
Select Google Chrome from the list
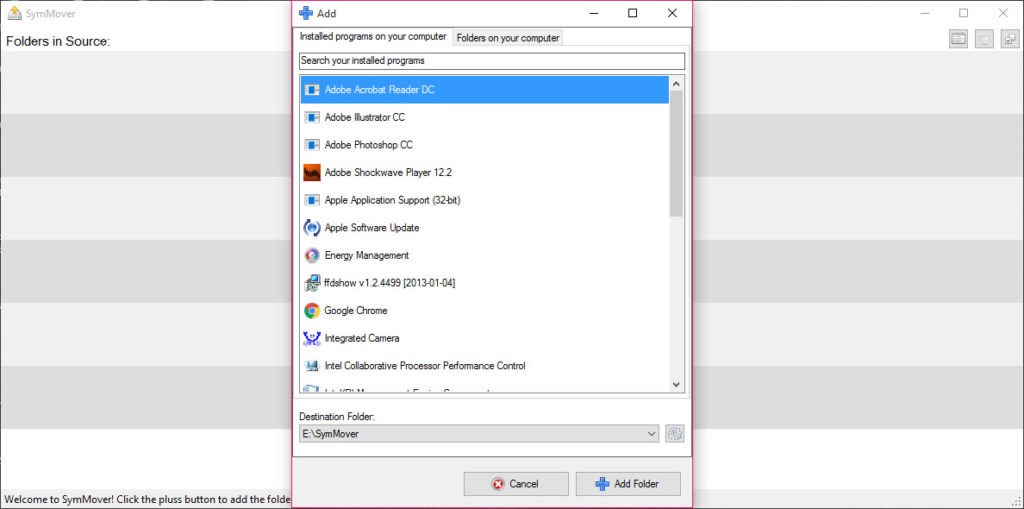click(x=485, y=310)
